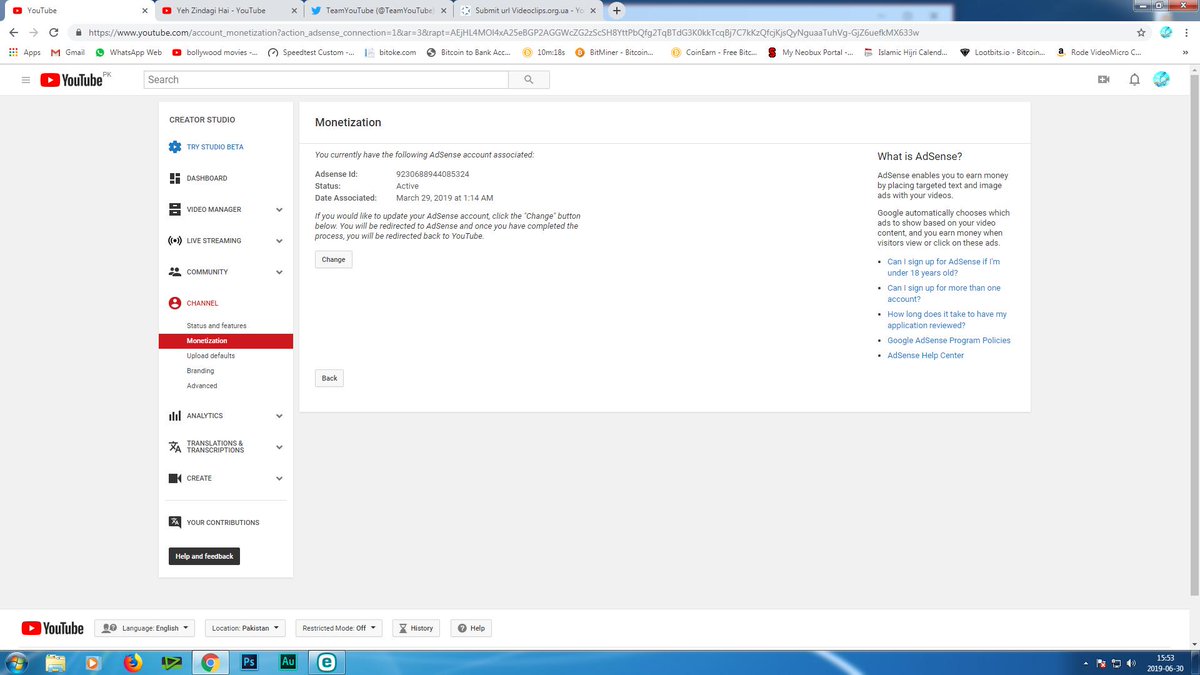This screenshot has height=675, width=1200.
Task: Click the Back button
Action: (x=330, y=378)
